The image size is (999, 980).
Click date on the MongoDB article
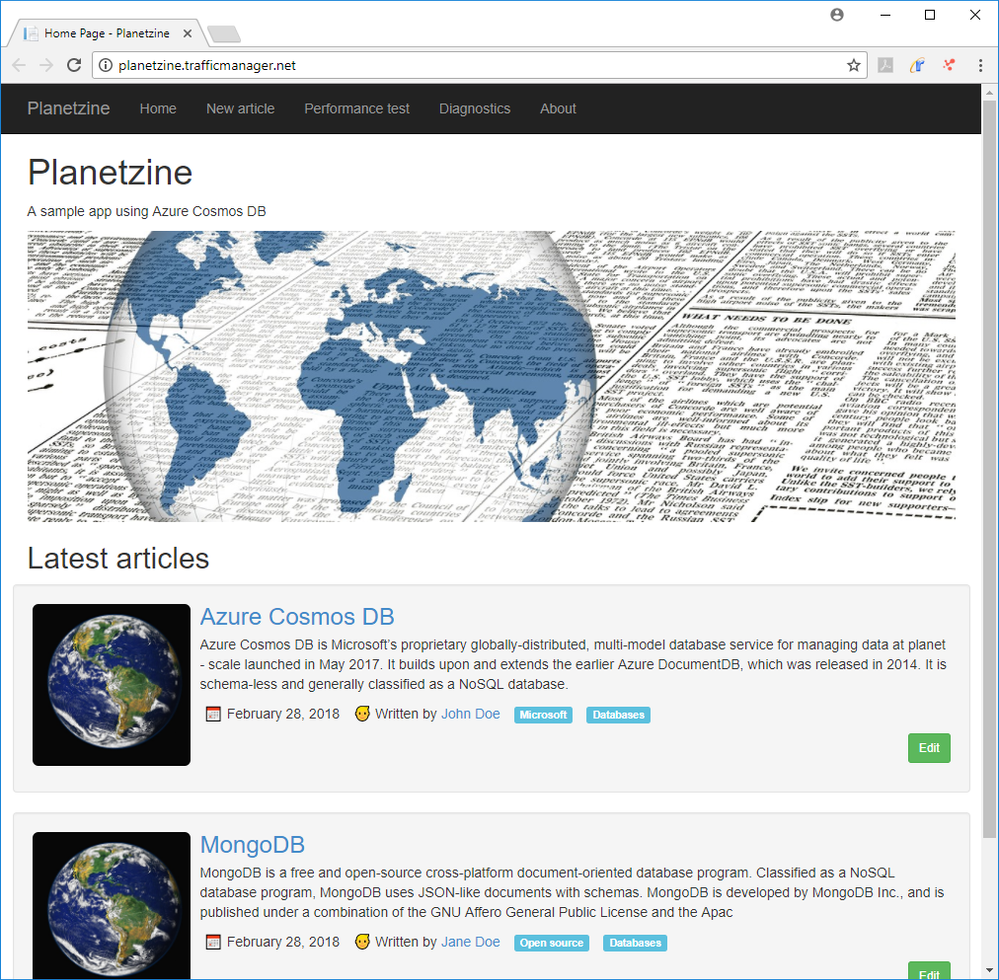(x=283, y=942)
